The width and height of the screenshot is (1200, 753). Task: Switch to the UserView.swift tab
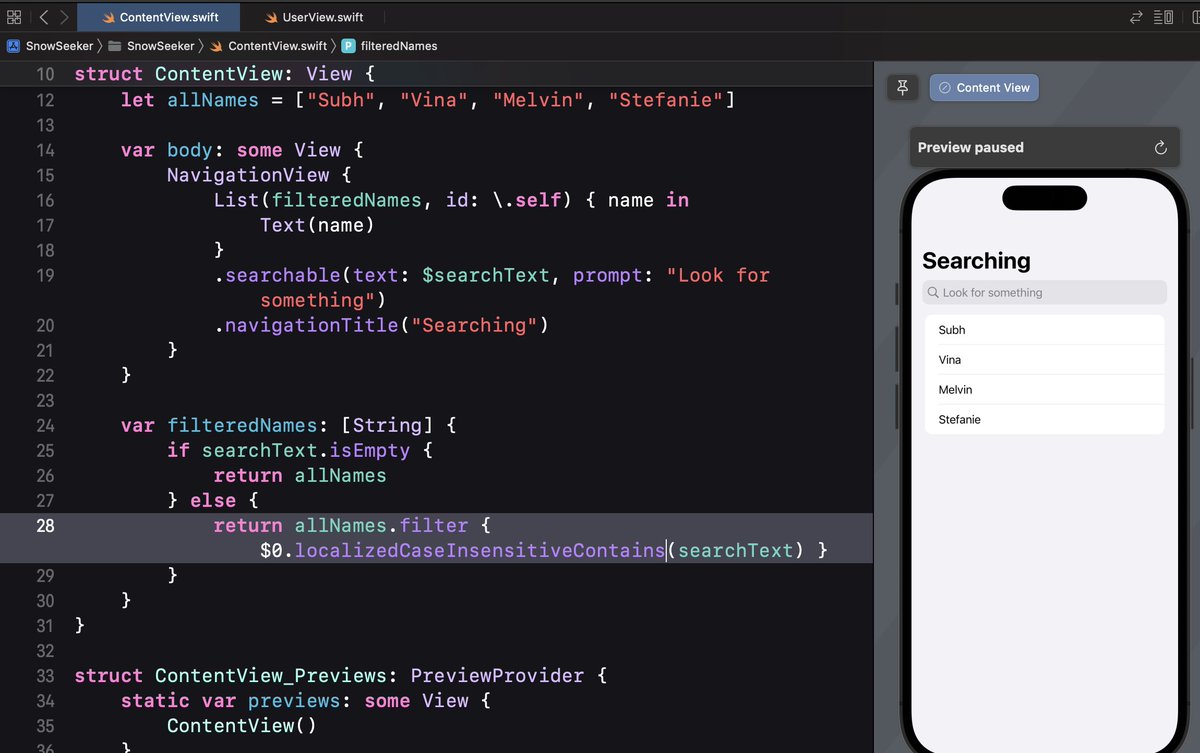315,17
